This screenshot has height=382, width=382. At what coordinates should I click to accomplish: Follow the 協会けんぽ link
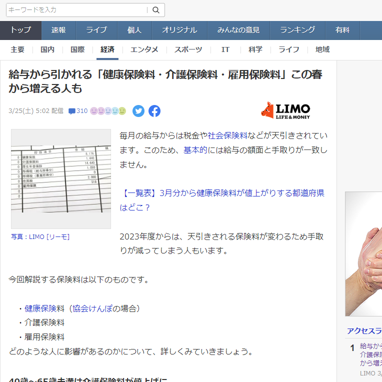[x=92, y=309]
